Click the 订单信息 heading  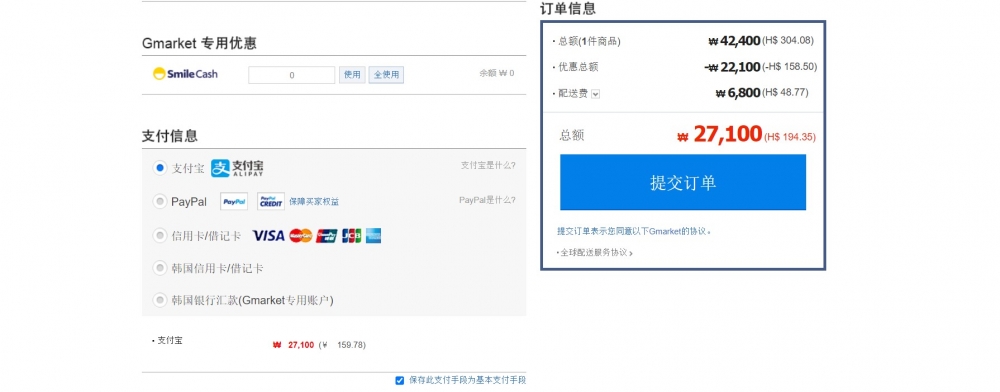568,9
